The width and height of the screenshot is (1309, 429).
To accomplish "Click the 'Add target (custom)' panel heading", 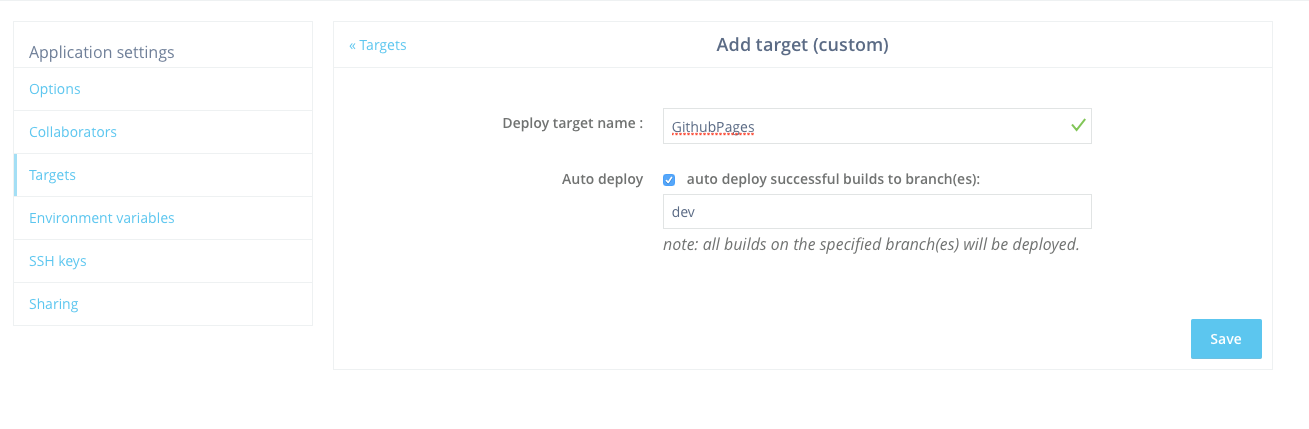I will click(802, 45).
